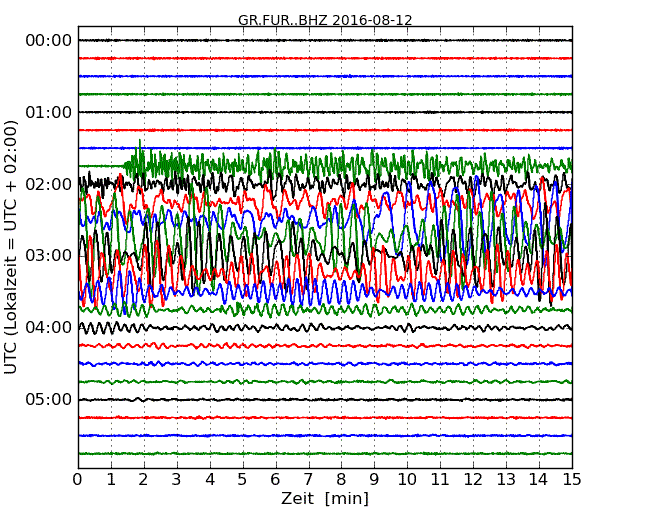Viewport: 650px width, 520px height.
Task: Click x-axis tick label 2
Action: click(143, 479)
